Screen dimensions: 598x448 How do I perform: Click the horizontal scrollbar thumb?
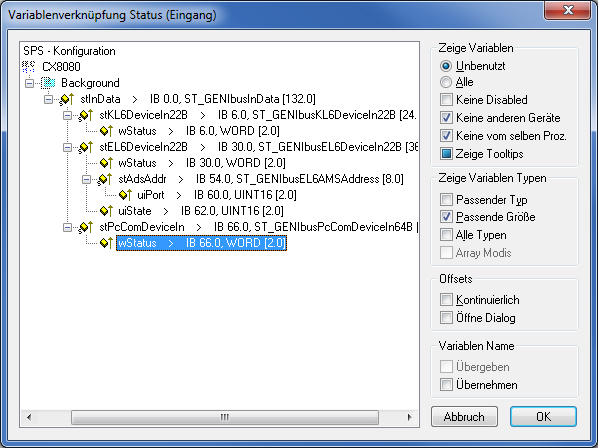(x=225, y=417)
